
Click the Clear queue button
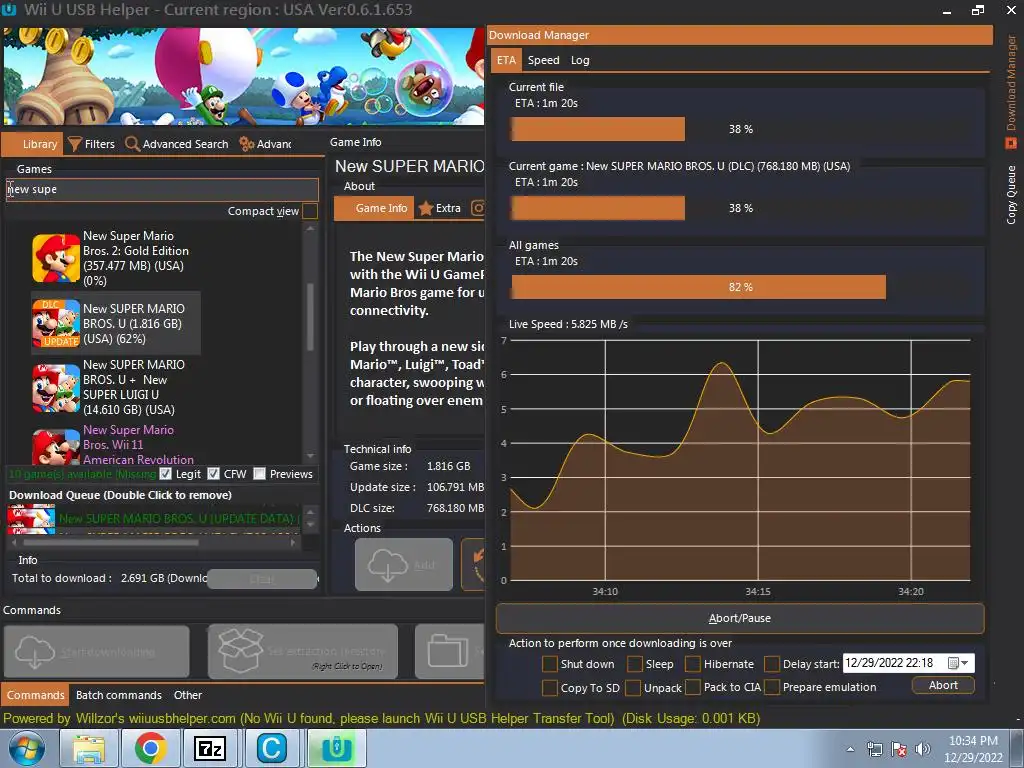pos(262,579)
